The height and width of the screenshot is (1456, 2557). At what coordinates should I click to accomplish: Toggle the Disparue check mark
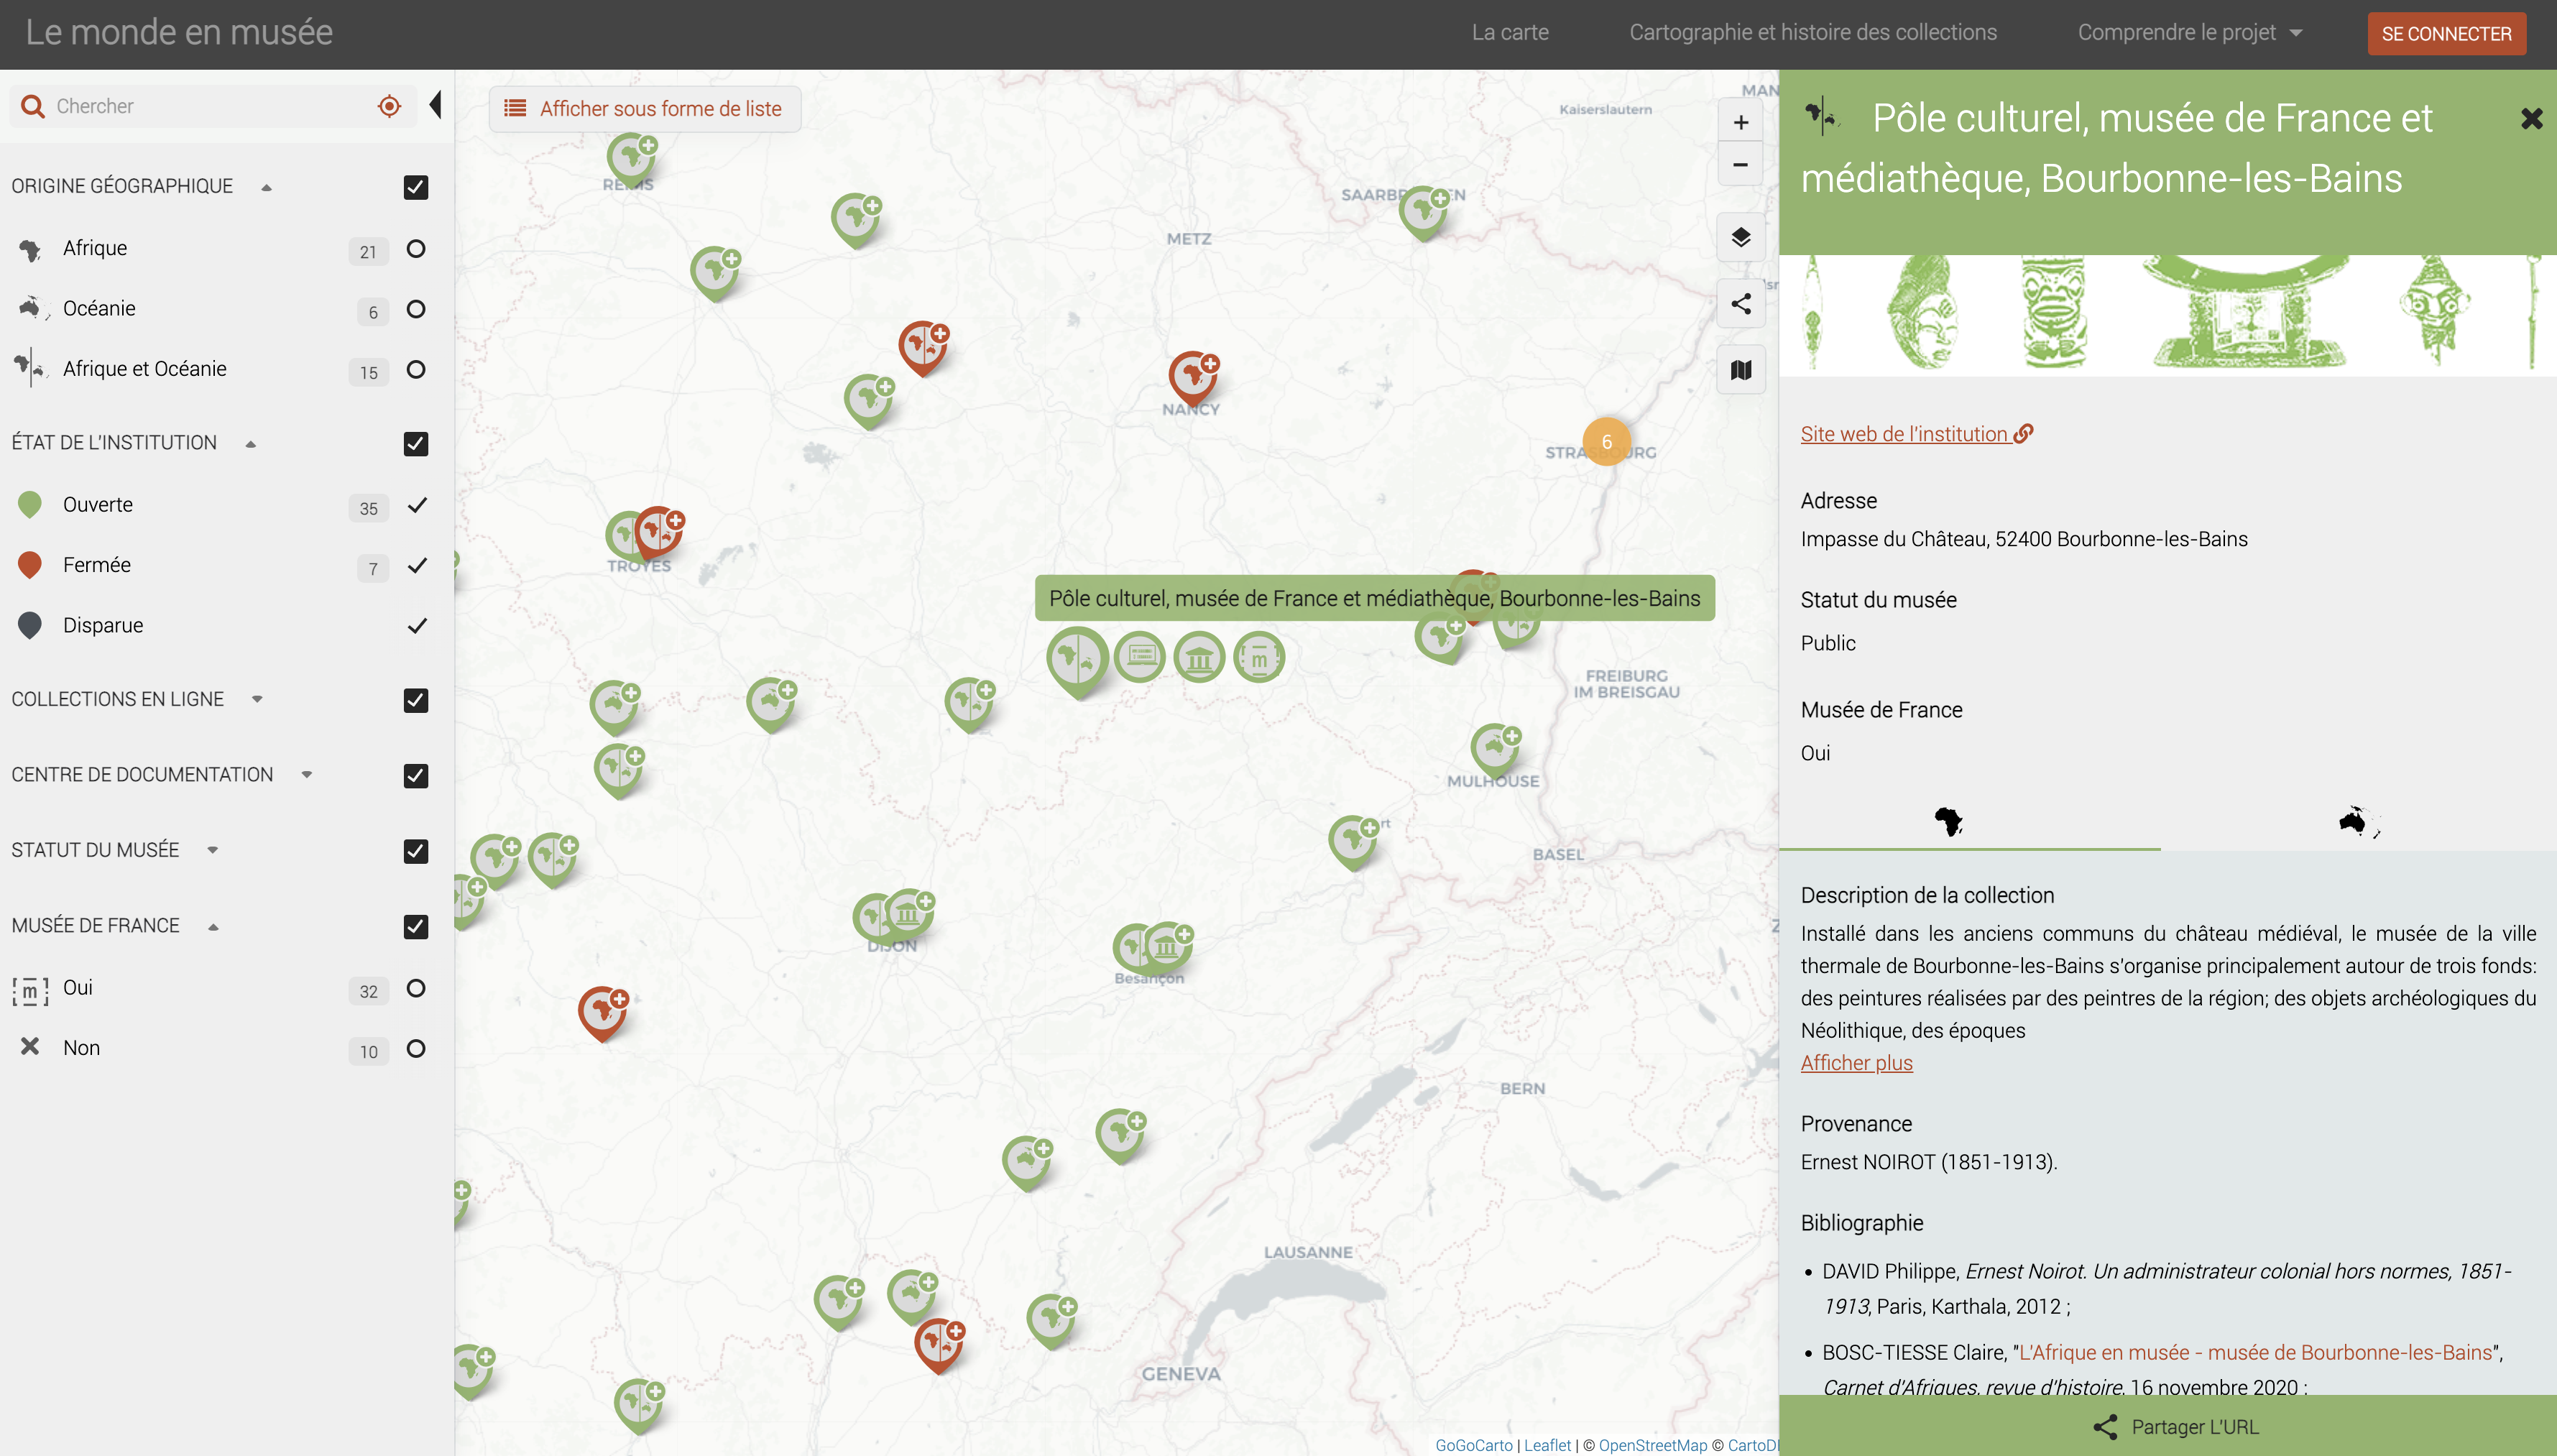click(417, 626)
